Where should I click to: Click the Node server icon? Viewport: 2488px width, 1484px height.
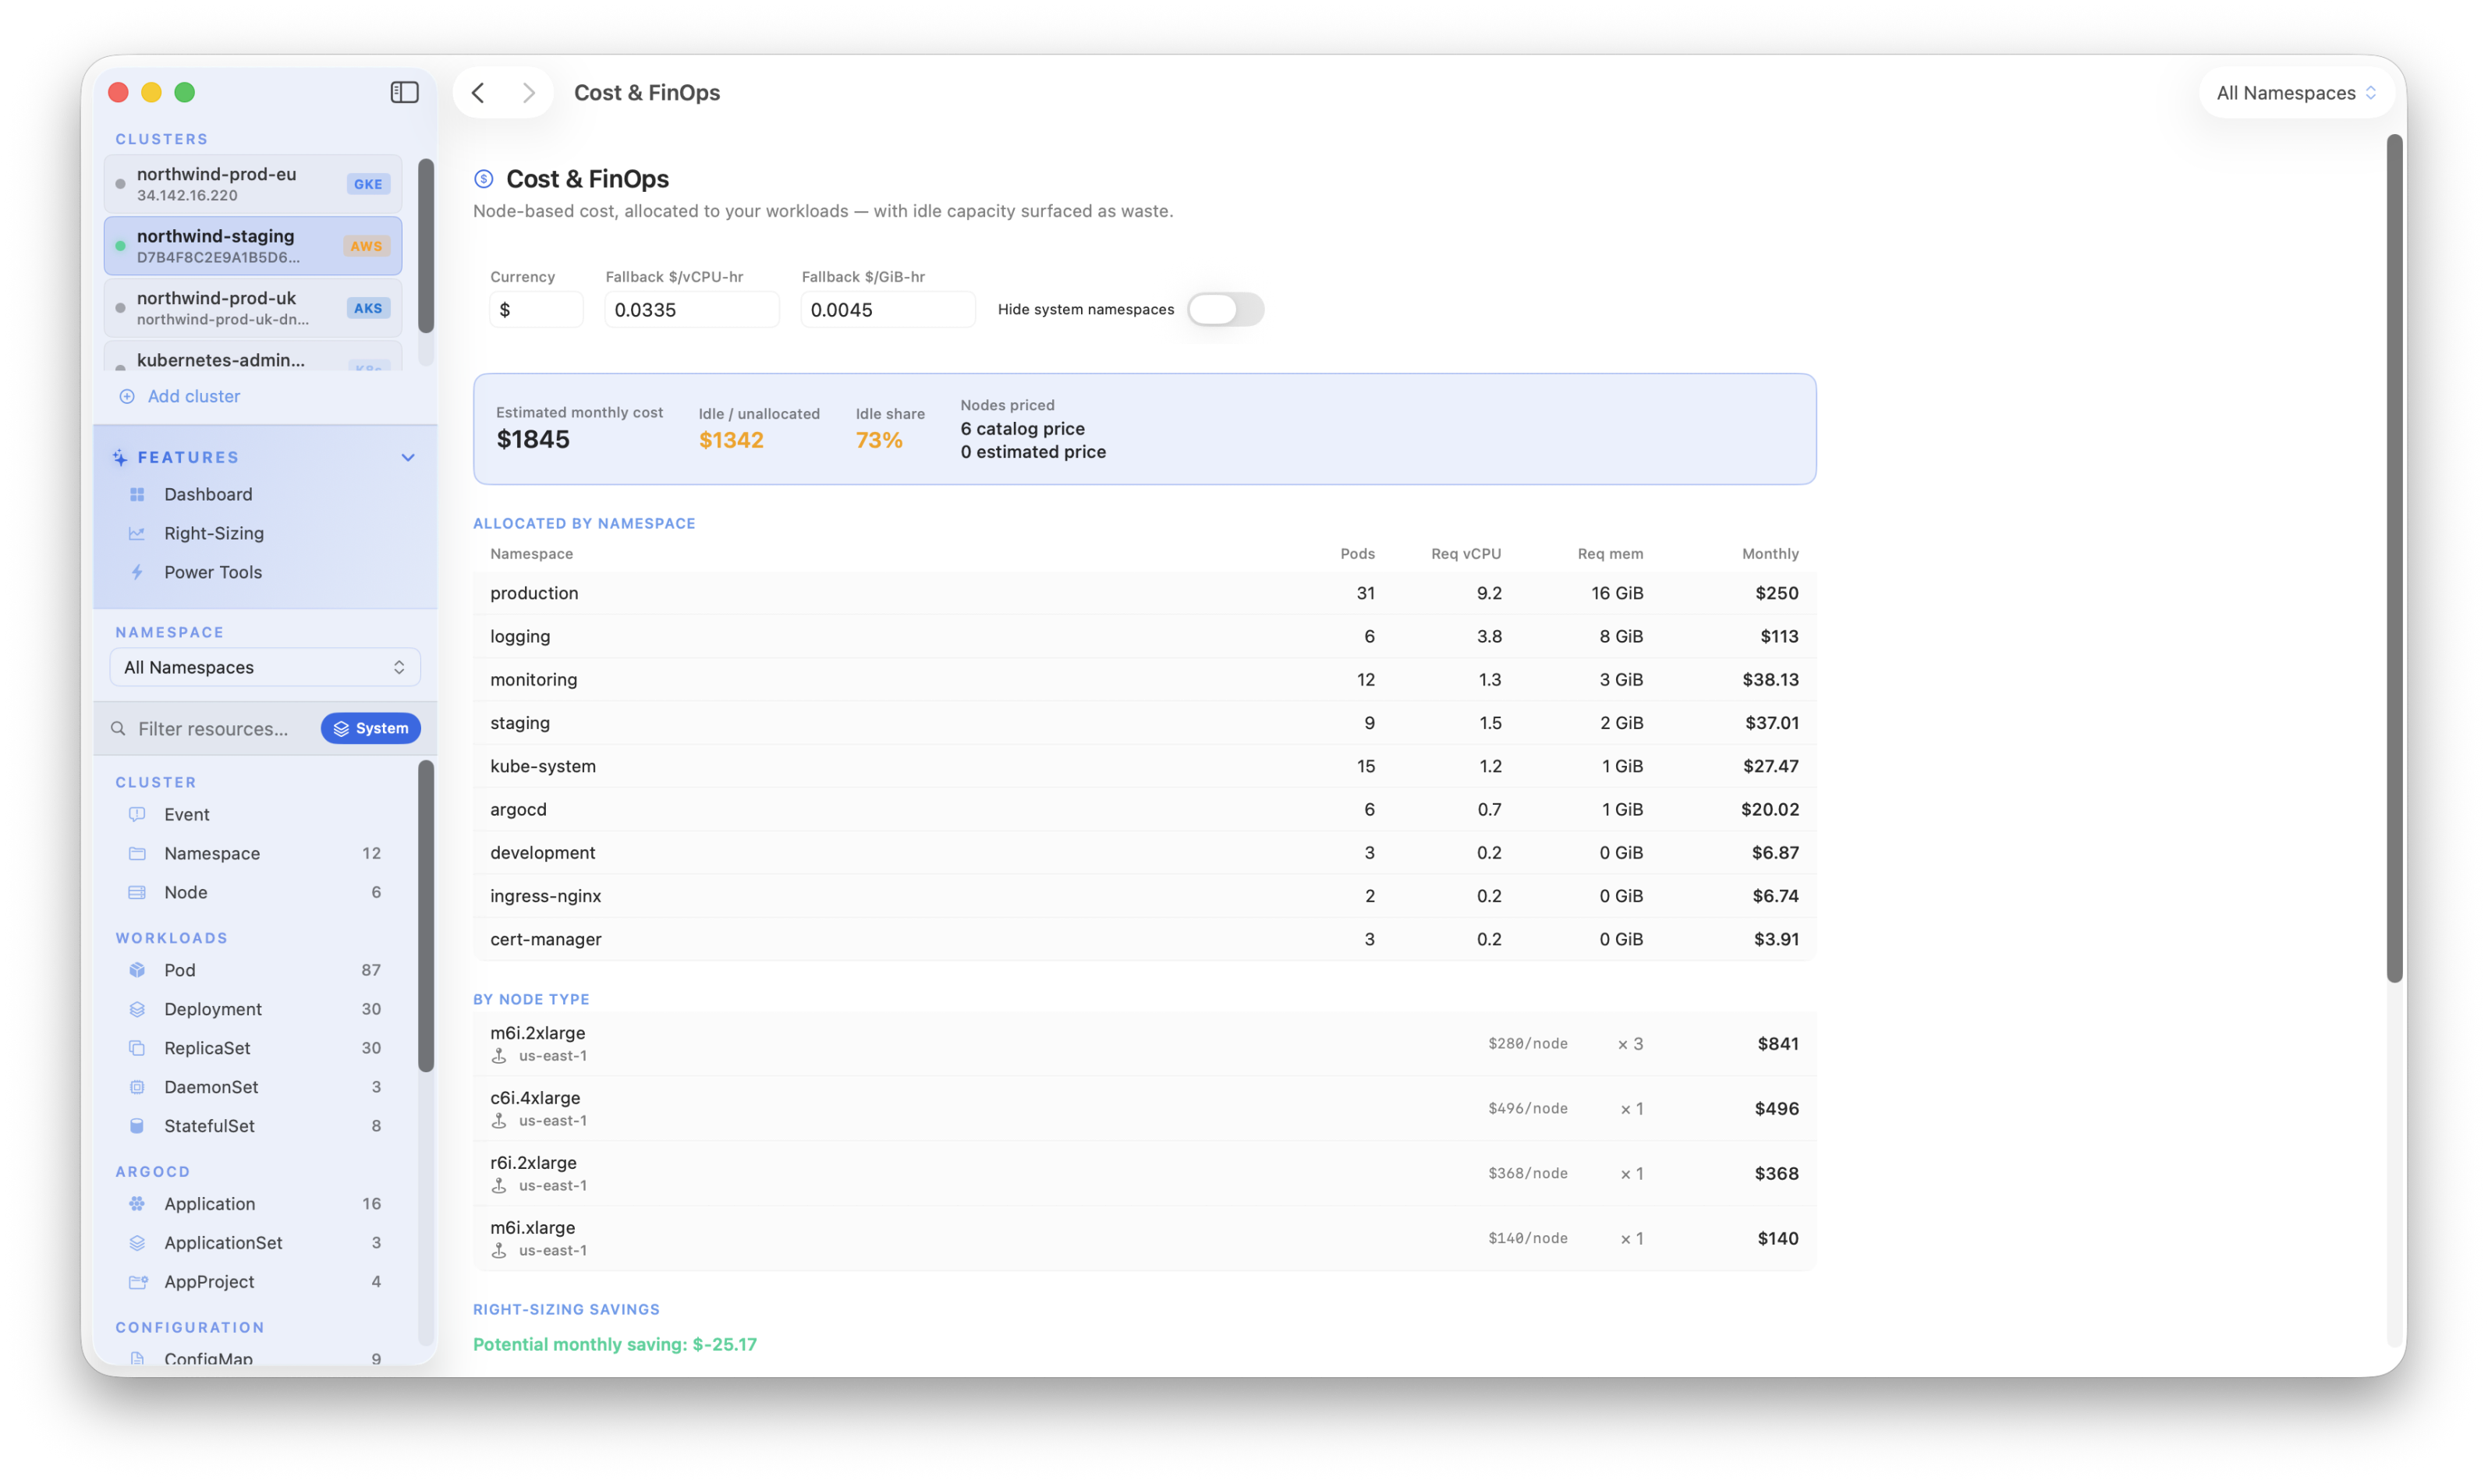click(x=137, y=892)
